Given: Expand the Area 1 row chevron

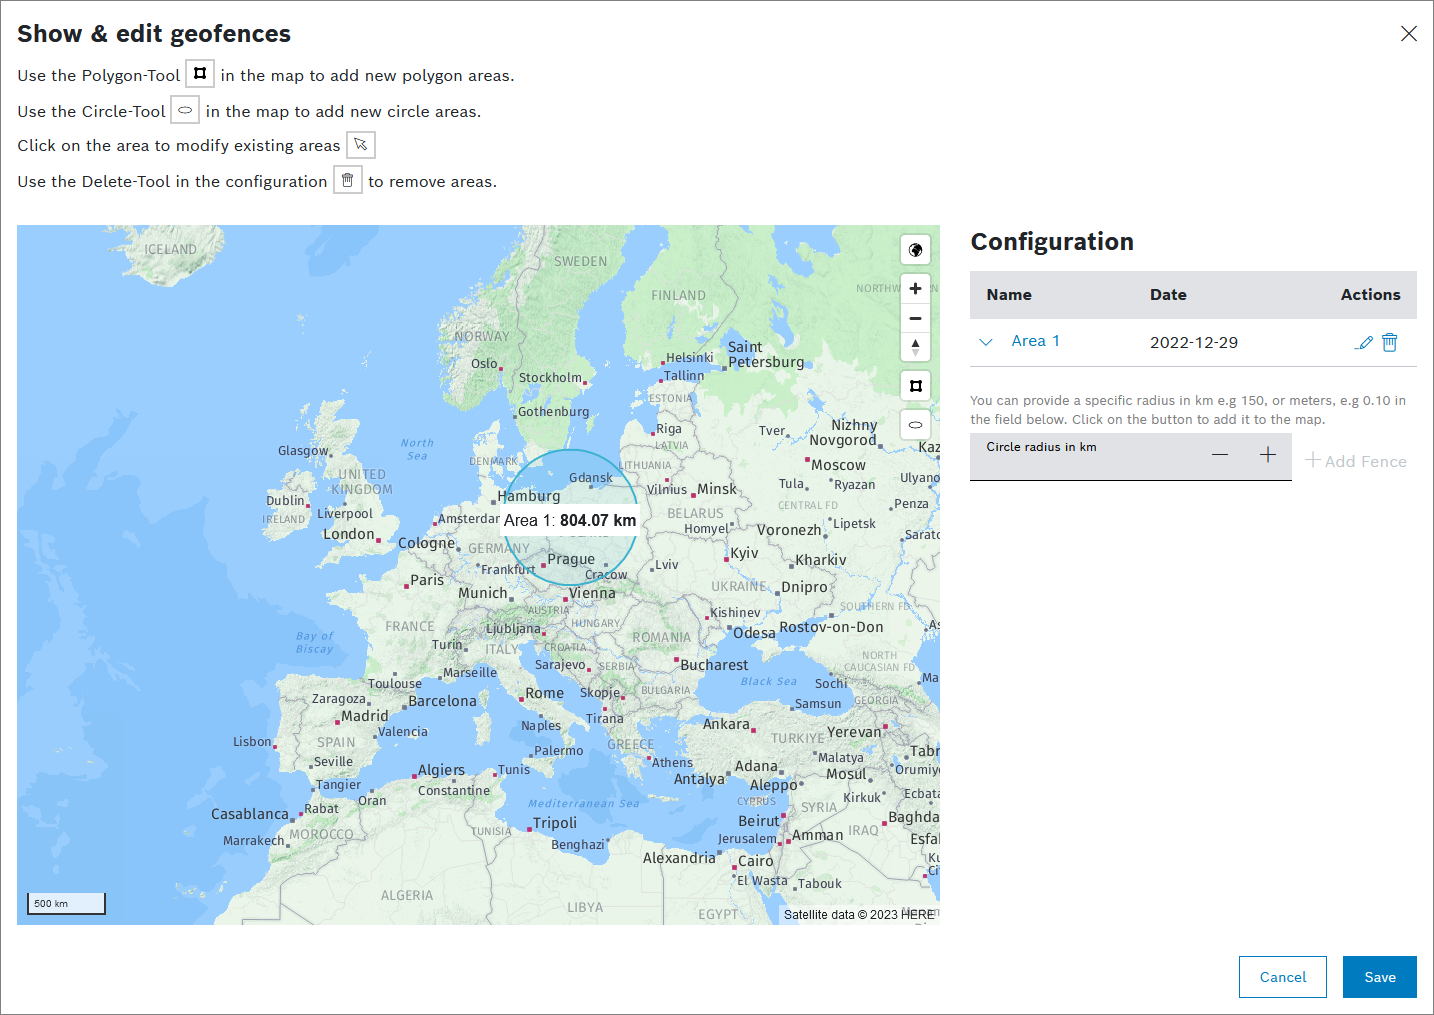Looking at the screenshot, I should point(986,342).
